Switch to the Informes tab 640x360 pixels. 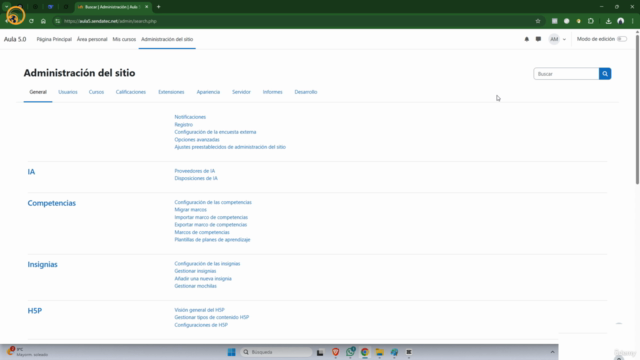click(273, 92)
